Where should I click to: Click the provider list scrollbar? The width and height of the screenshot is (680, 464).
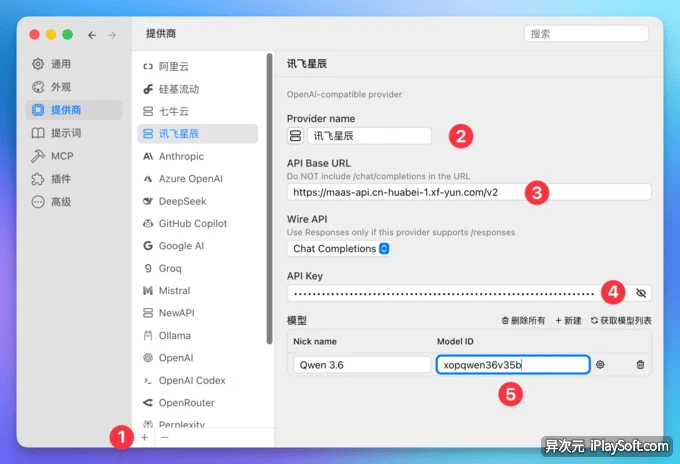(x=269, y=199)
